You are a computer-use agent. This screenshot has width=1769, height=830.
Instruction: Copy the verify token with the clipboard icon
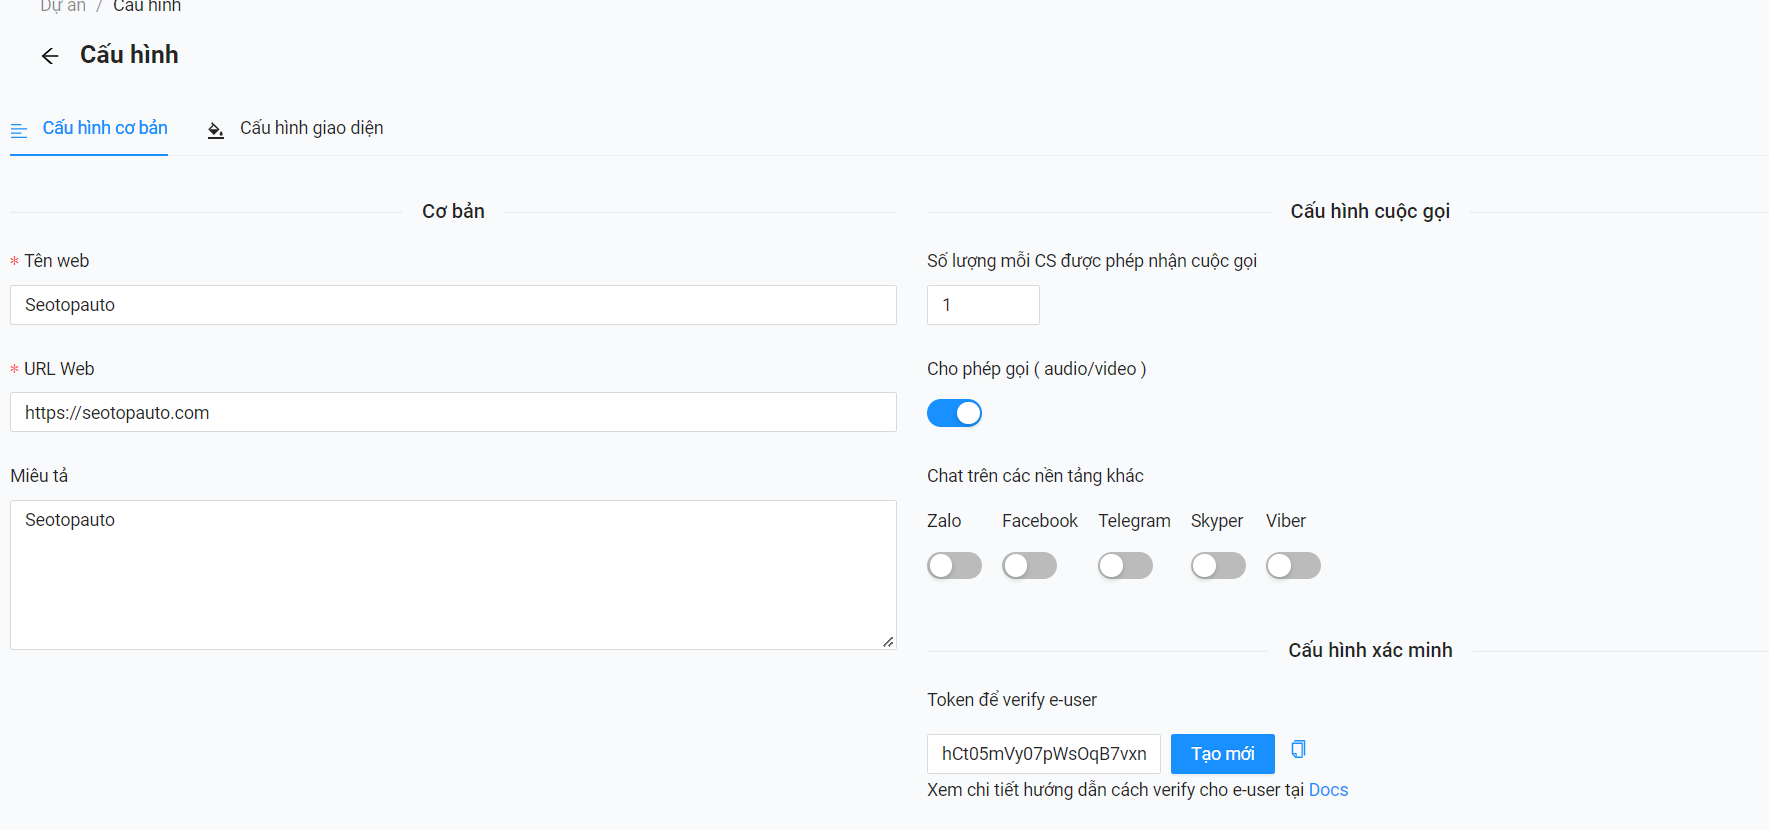pyautogui.click(x=1298, y=749)
